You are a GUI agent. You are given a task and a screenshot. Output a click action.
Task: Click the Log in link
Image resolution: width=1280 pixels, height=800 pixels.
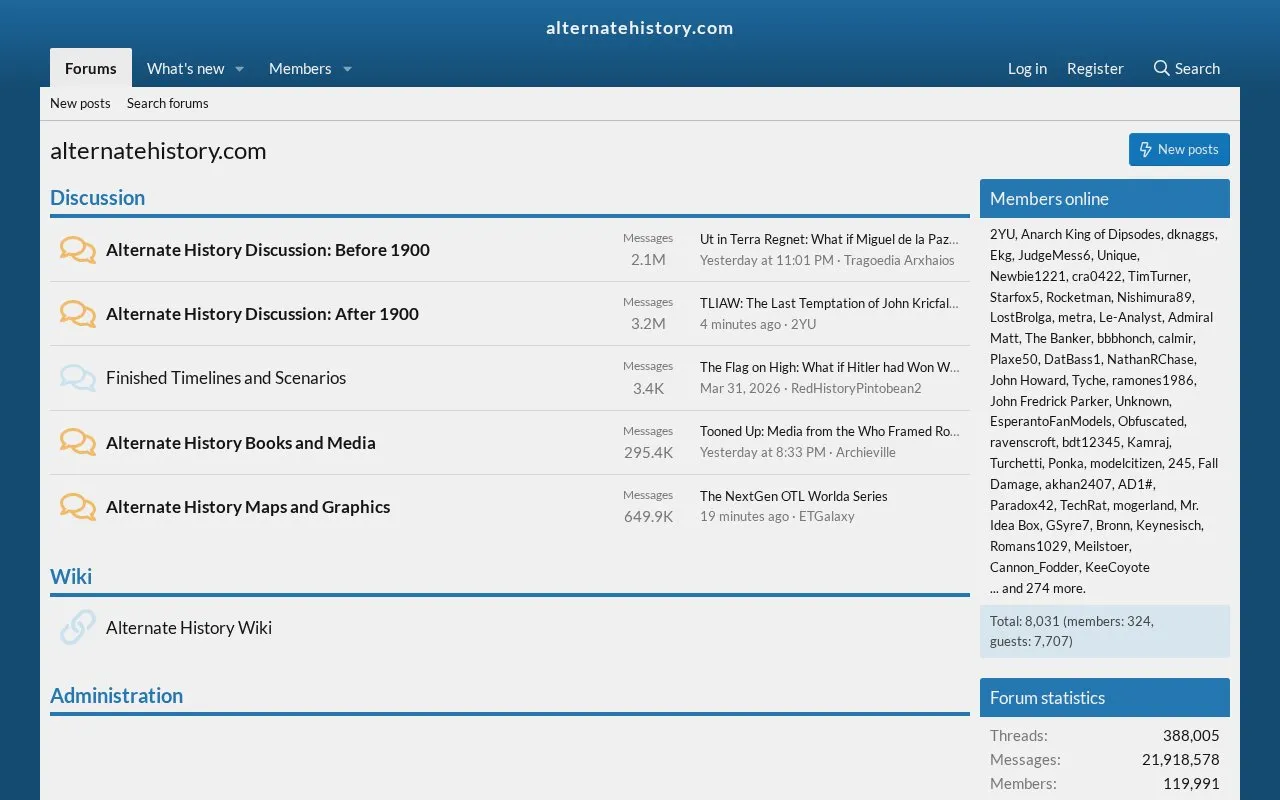pos(1027,68)
